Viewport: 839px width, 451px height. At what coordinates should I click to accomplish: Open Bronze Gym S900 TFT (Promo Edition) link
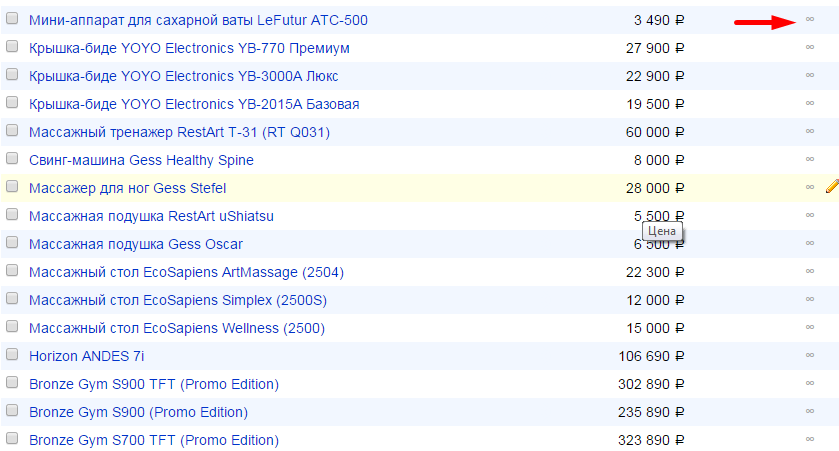[x=154, y=384]
